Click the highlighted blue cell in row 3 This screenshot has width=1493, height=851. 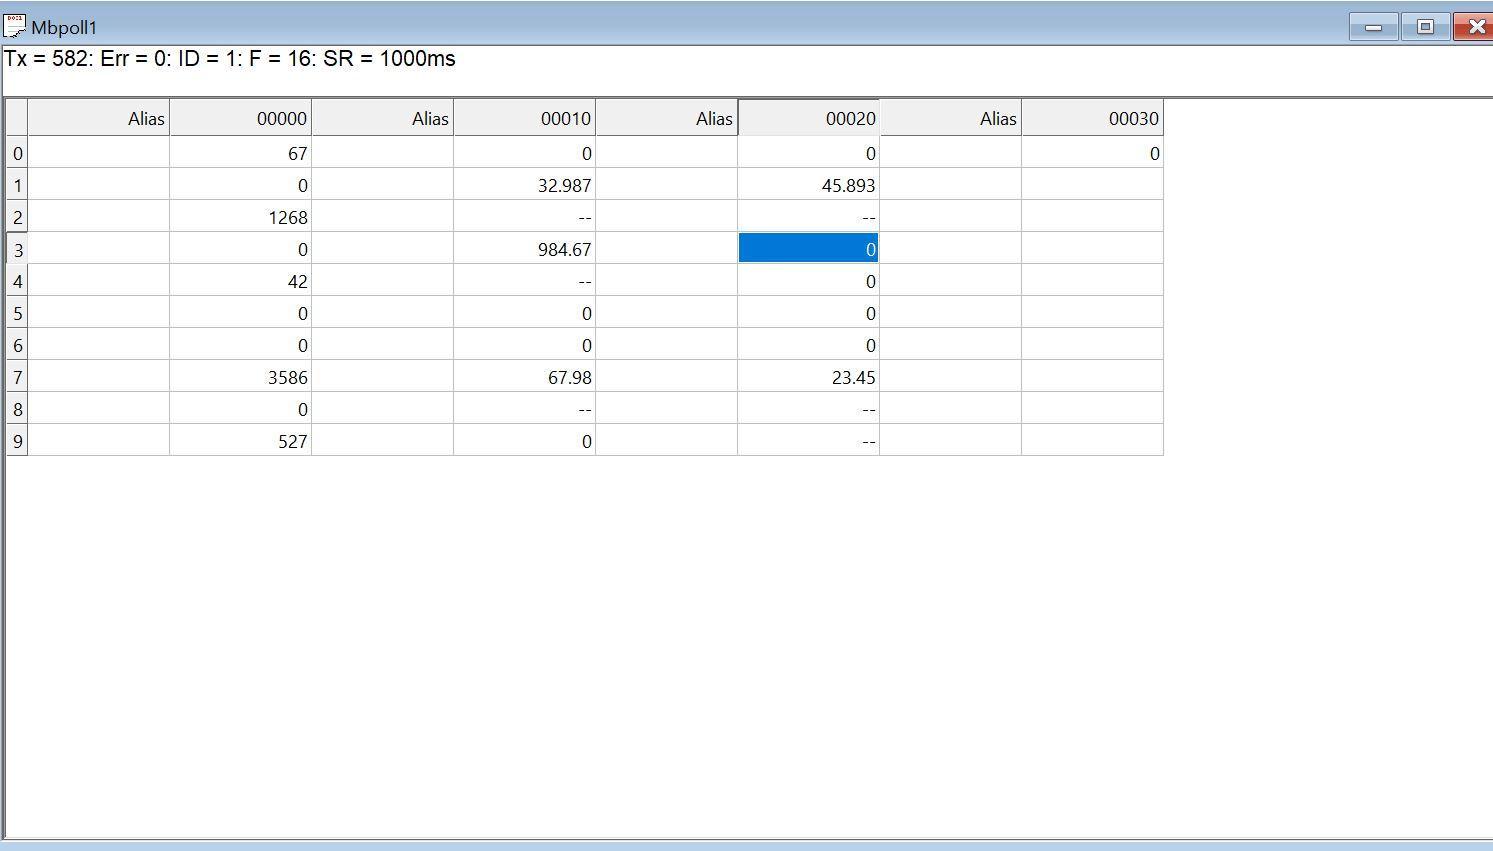809,249
